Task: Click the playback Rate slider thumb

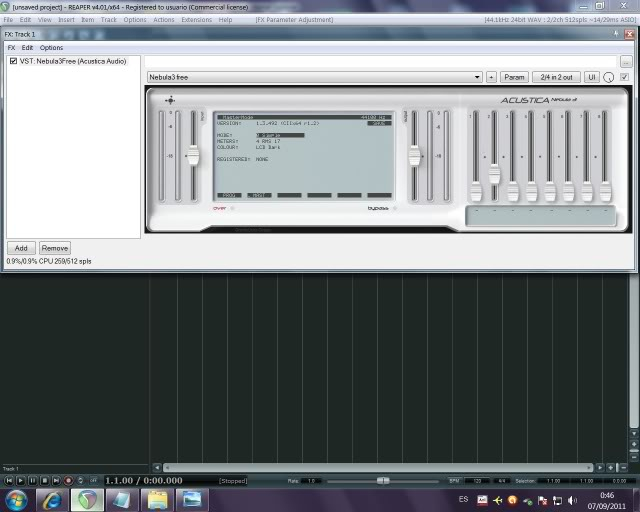Action: click(383, 481)
